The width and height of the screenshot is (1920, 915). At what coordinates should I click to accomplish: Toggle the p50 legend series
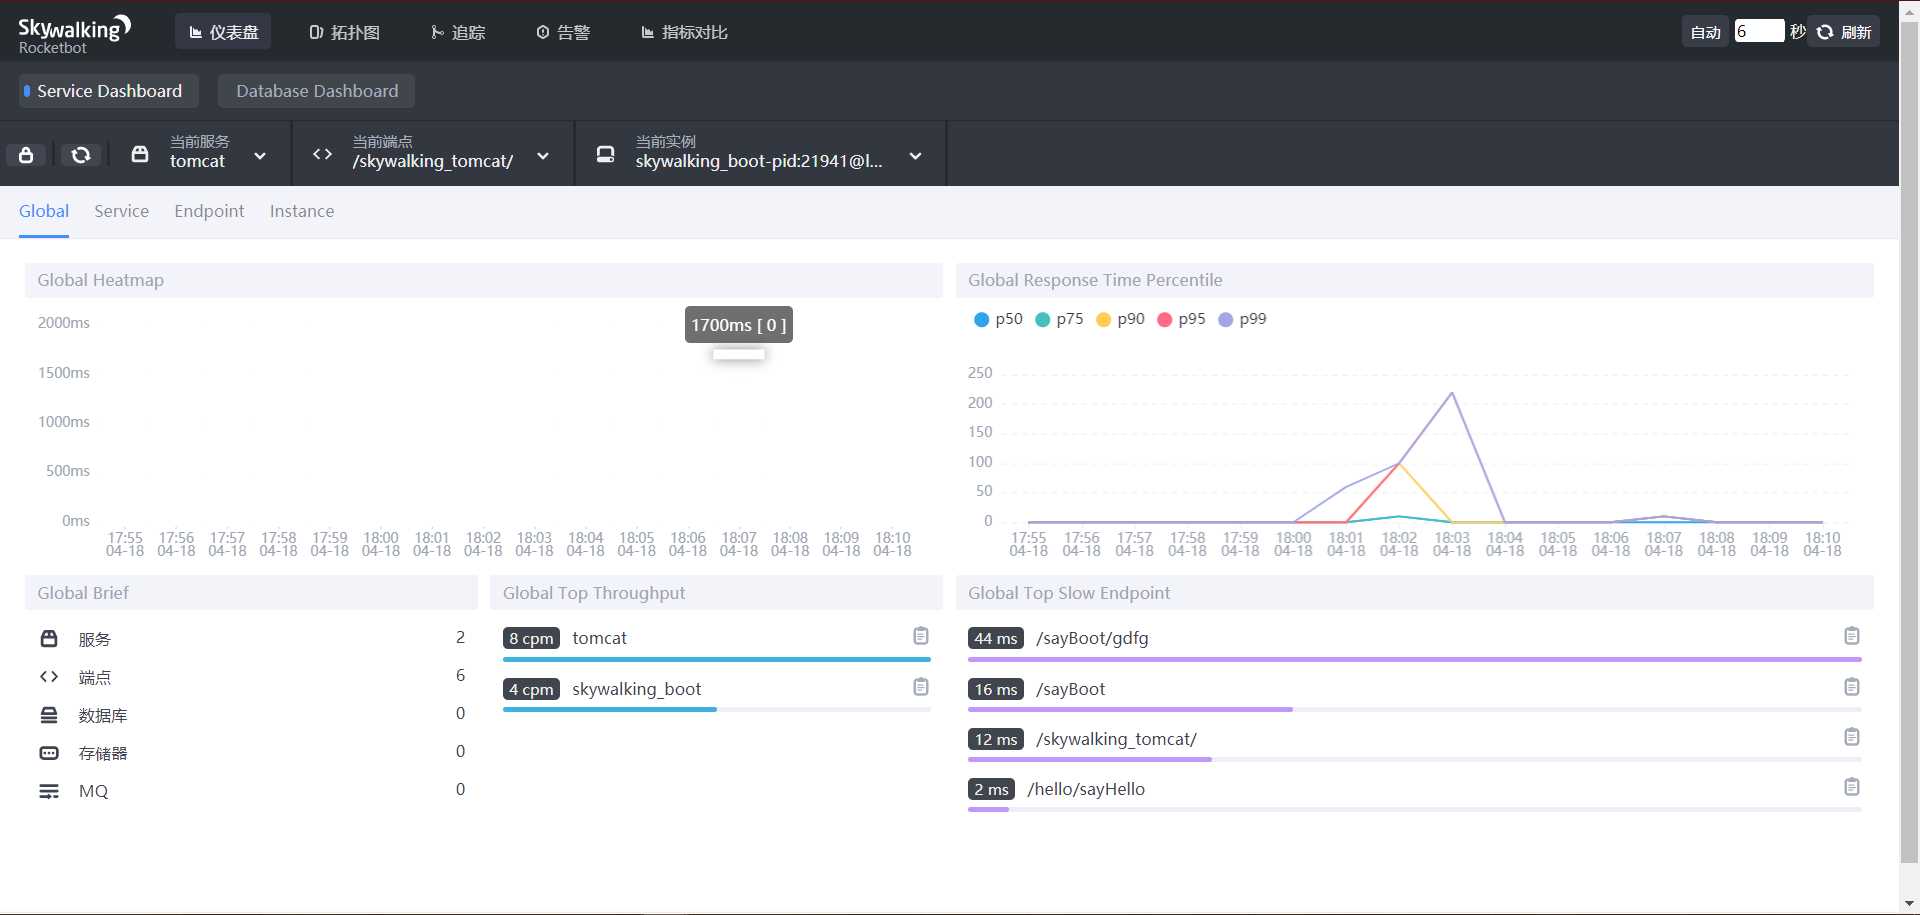pos(998,319)
